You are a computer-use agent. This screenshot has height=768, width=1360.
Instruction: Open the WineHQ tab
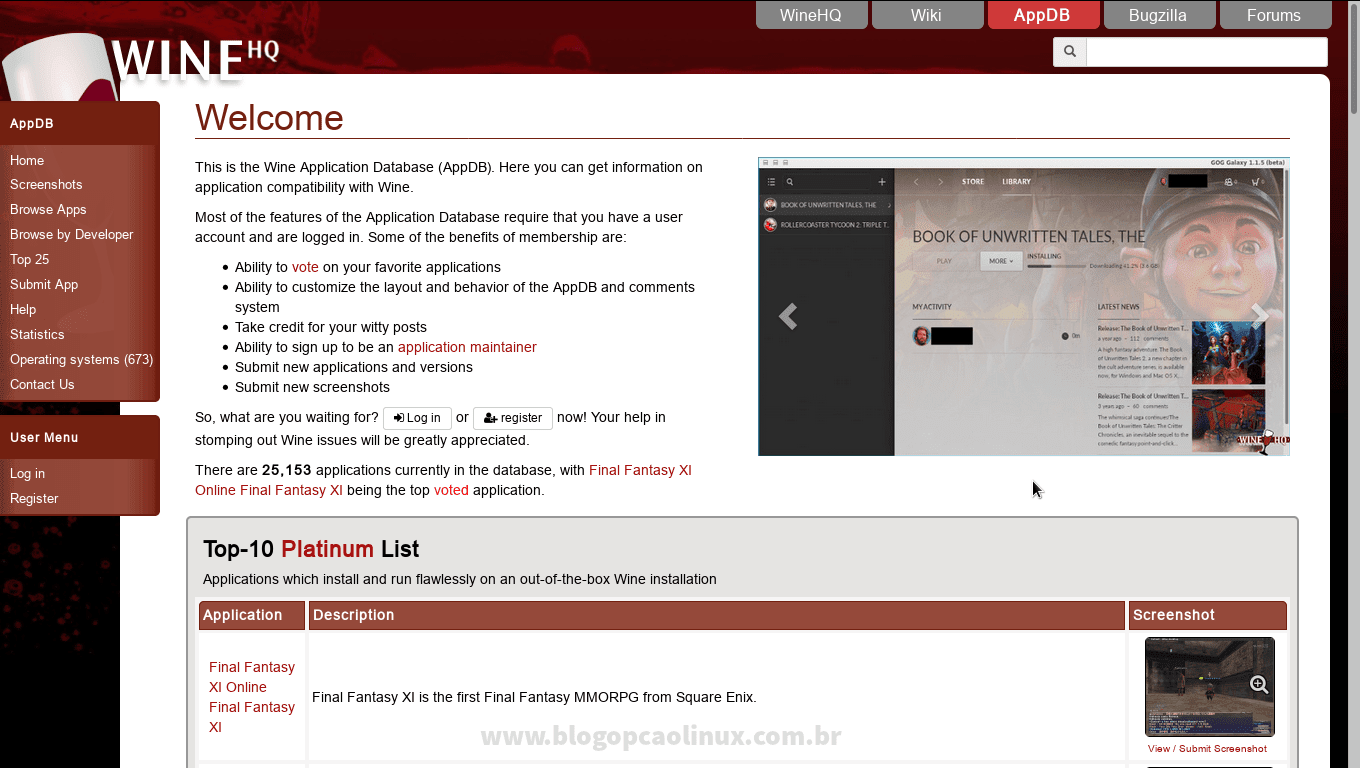pyautogui.click(x=811, y=15)
